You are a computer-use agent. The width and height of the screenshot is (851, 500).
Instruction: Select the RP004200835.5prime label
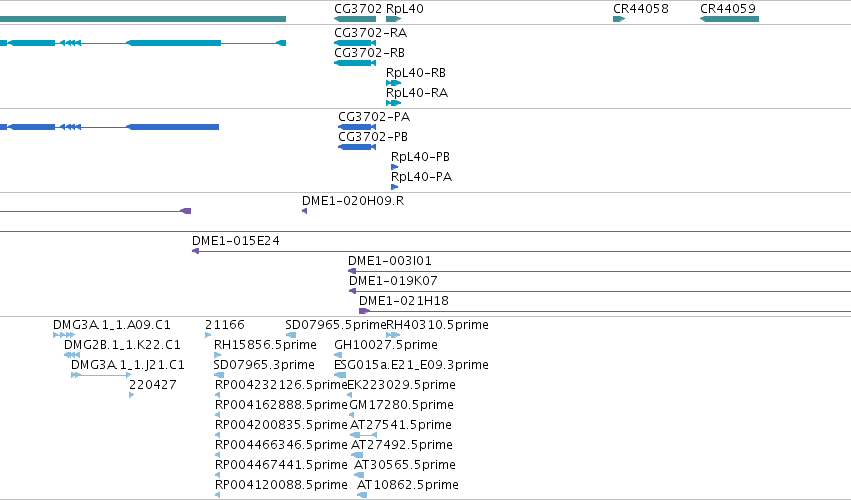click(x=281, y=425)
